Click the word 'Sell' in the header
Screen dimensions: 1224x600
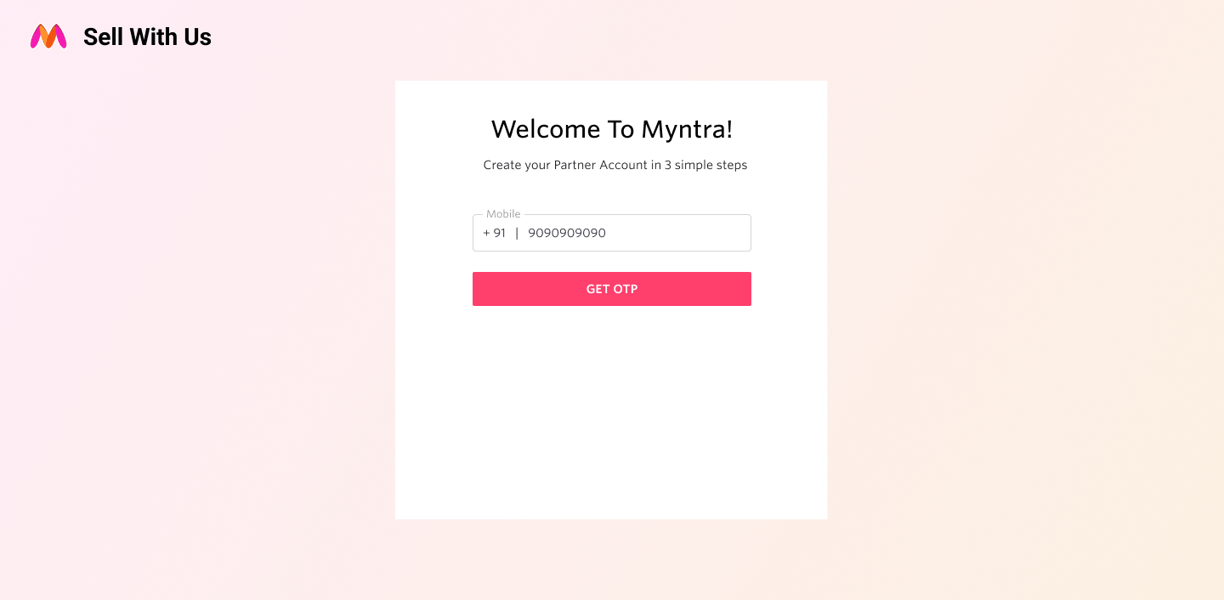coord(103,37)
